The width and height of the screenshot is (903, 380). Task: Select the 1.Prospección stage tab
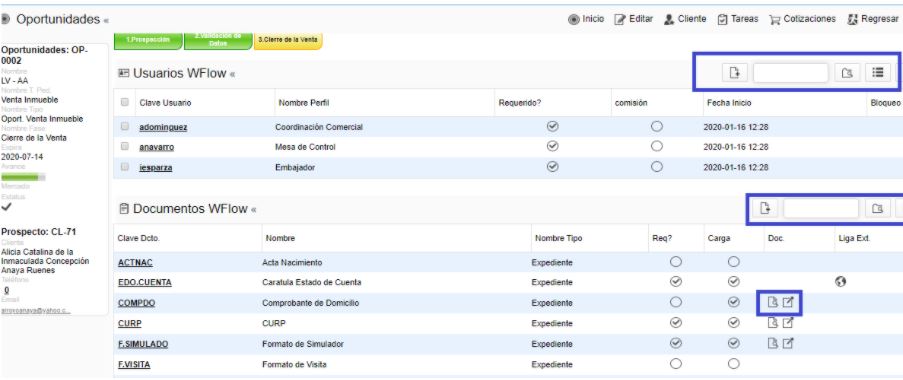tap(149, 40)
